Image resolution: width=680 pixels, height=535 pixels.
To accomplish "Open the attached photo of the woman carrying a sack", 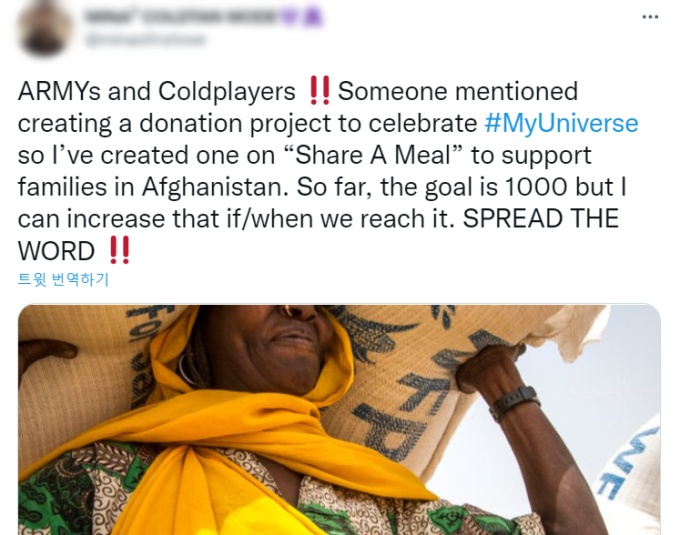I will 339,420.
